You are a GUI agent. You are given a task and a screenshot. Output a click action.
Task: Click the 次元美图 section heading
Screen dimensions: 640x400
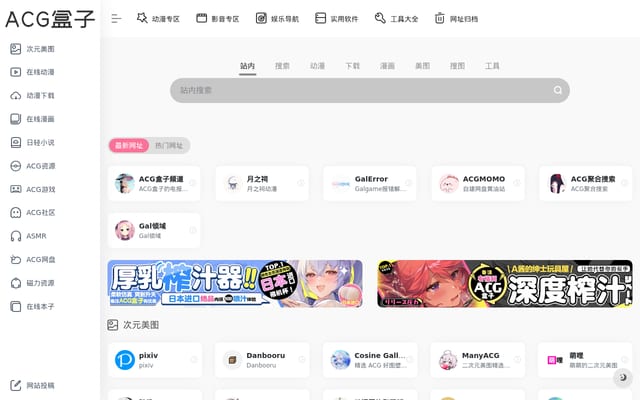pos(133,325)
